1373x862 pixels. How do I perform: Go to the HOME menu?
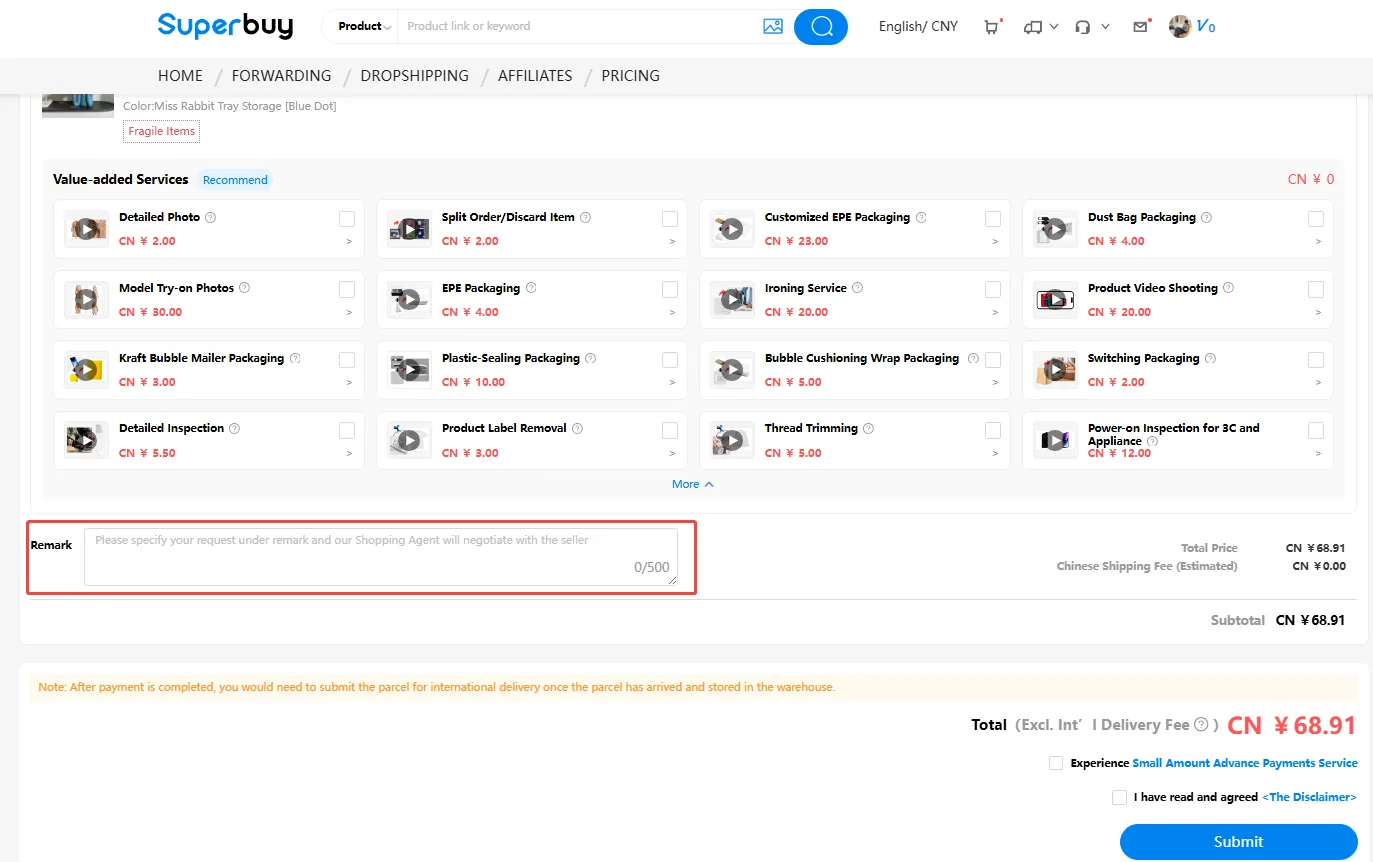180,76
